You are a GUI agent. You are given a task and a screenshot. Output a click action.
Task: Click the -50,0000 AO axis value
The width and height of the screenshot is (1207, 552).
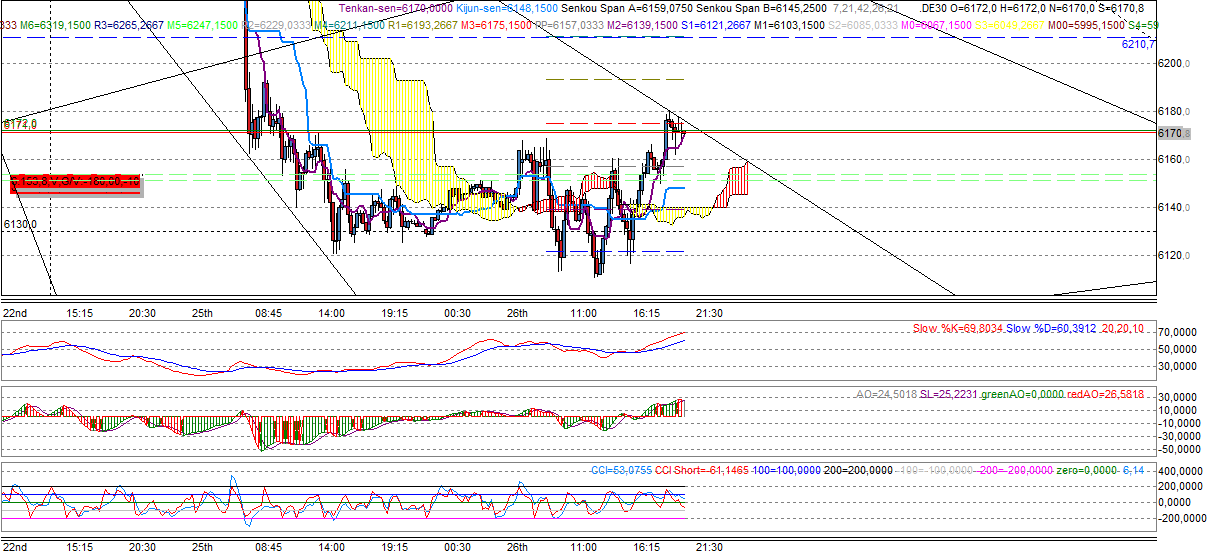click(1177, 449)
